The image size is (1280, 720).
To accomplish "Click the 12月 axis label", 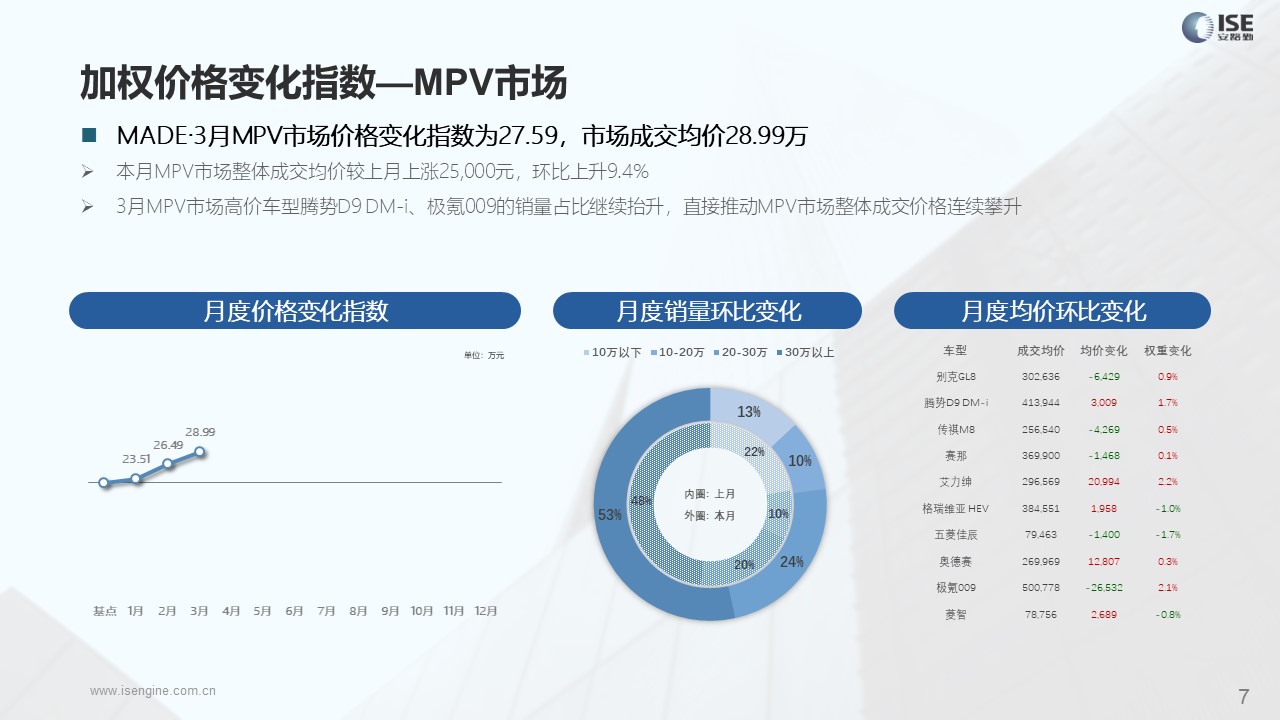I will coord(486,611).
